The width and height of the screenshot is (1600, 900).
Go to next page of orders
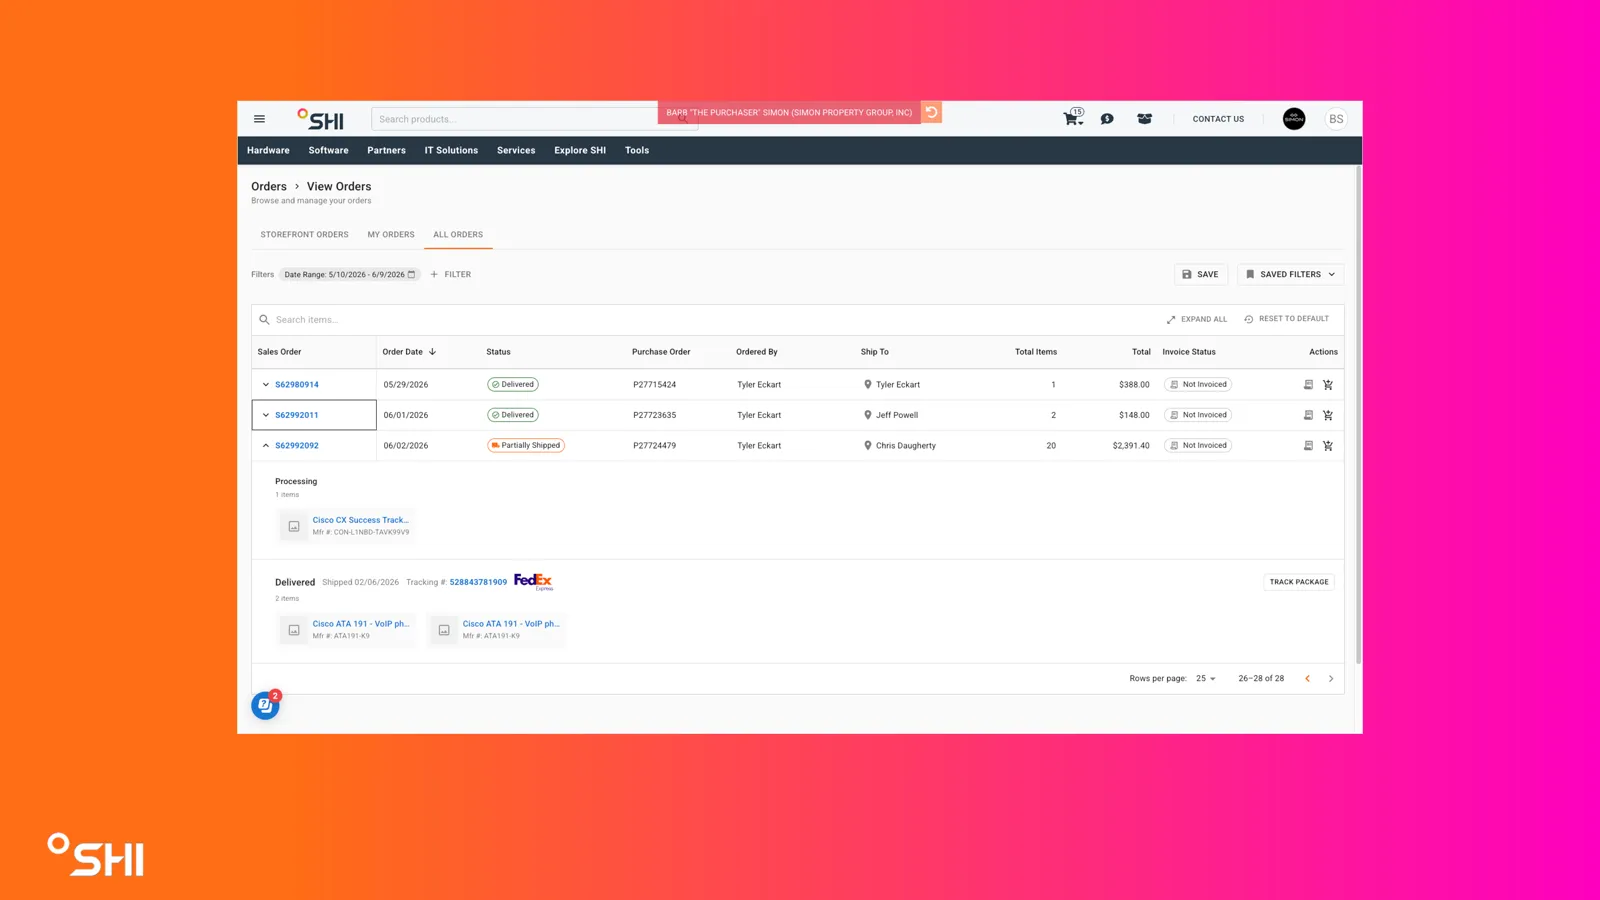1331,678
